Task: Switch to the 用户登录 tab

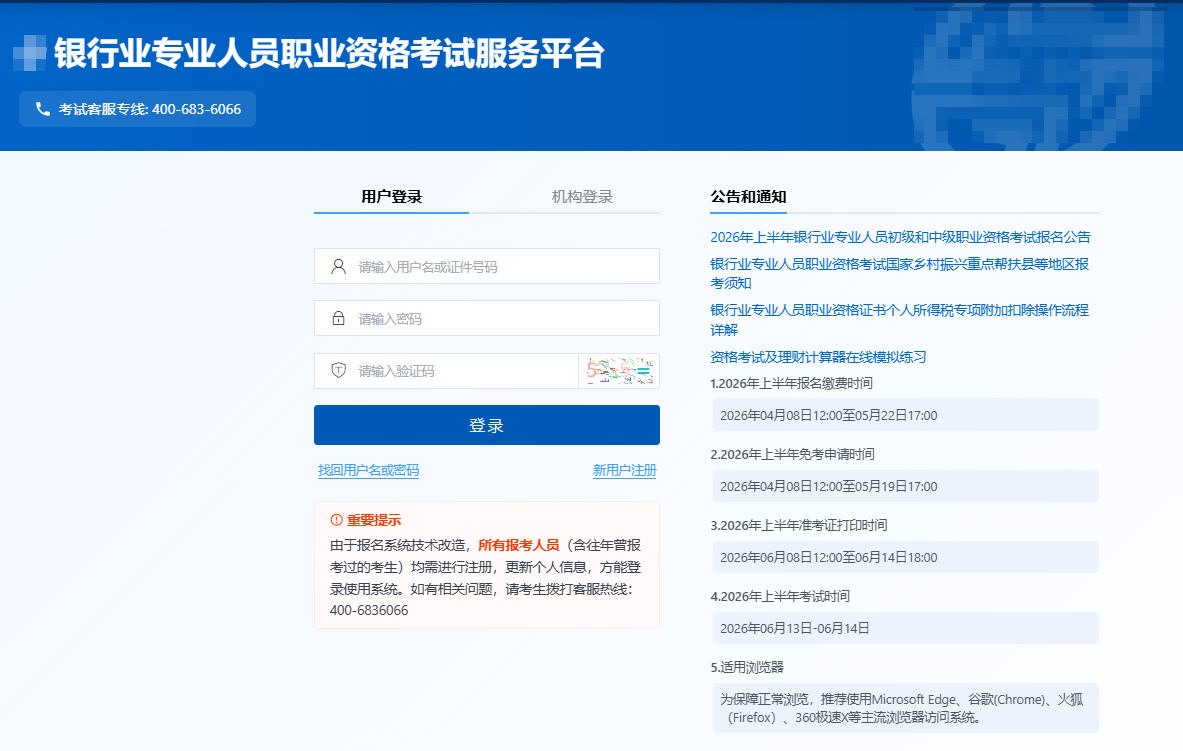Action: pyautogui.click(x=391, y=197)
